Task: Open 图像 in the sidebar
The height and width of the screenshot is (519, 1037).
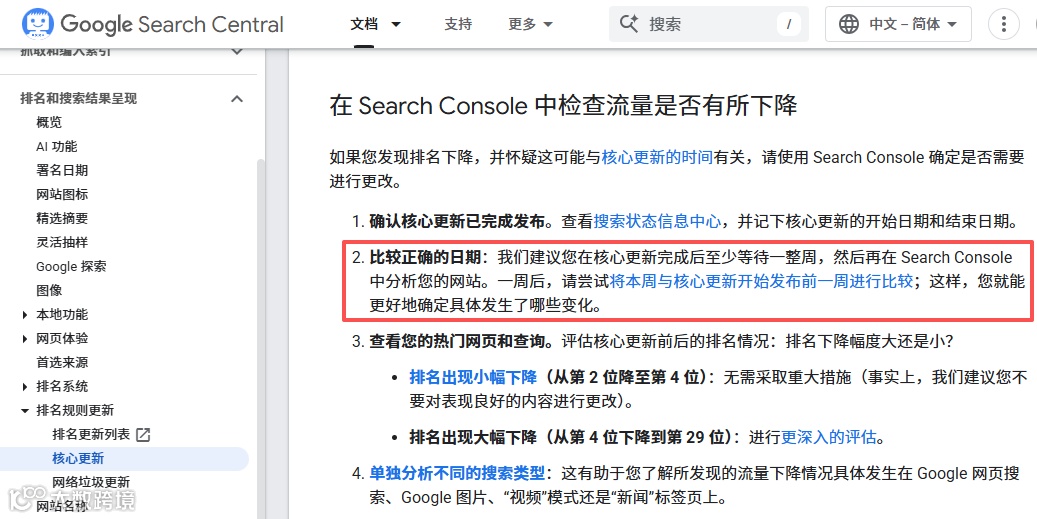Action: [x=49, y=290]
